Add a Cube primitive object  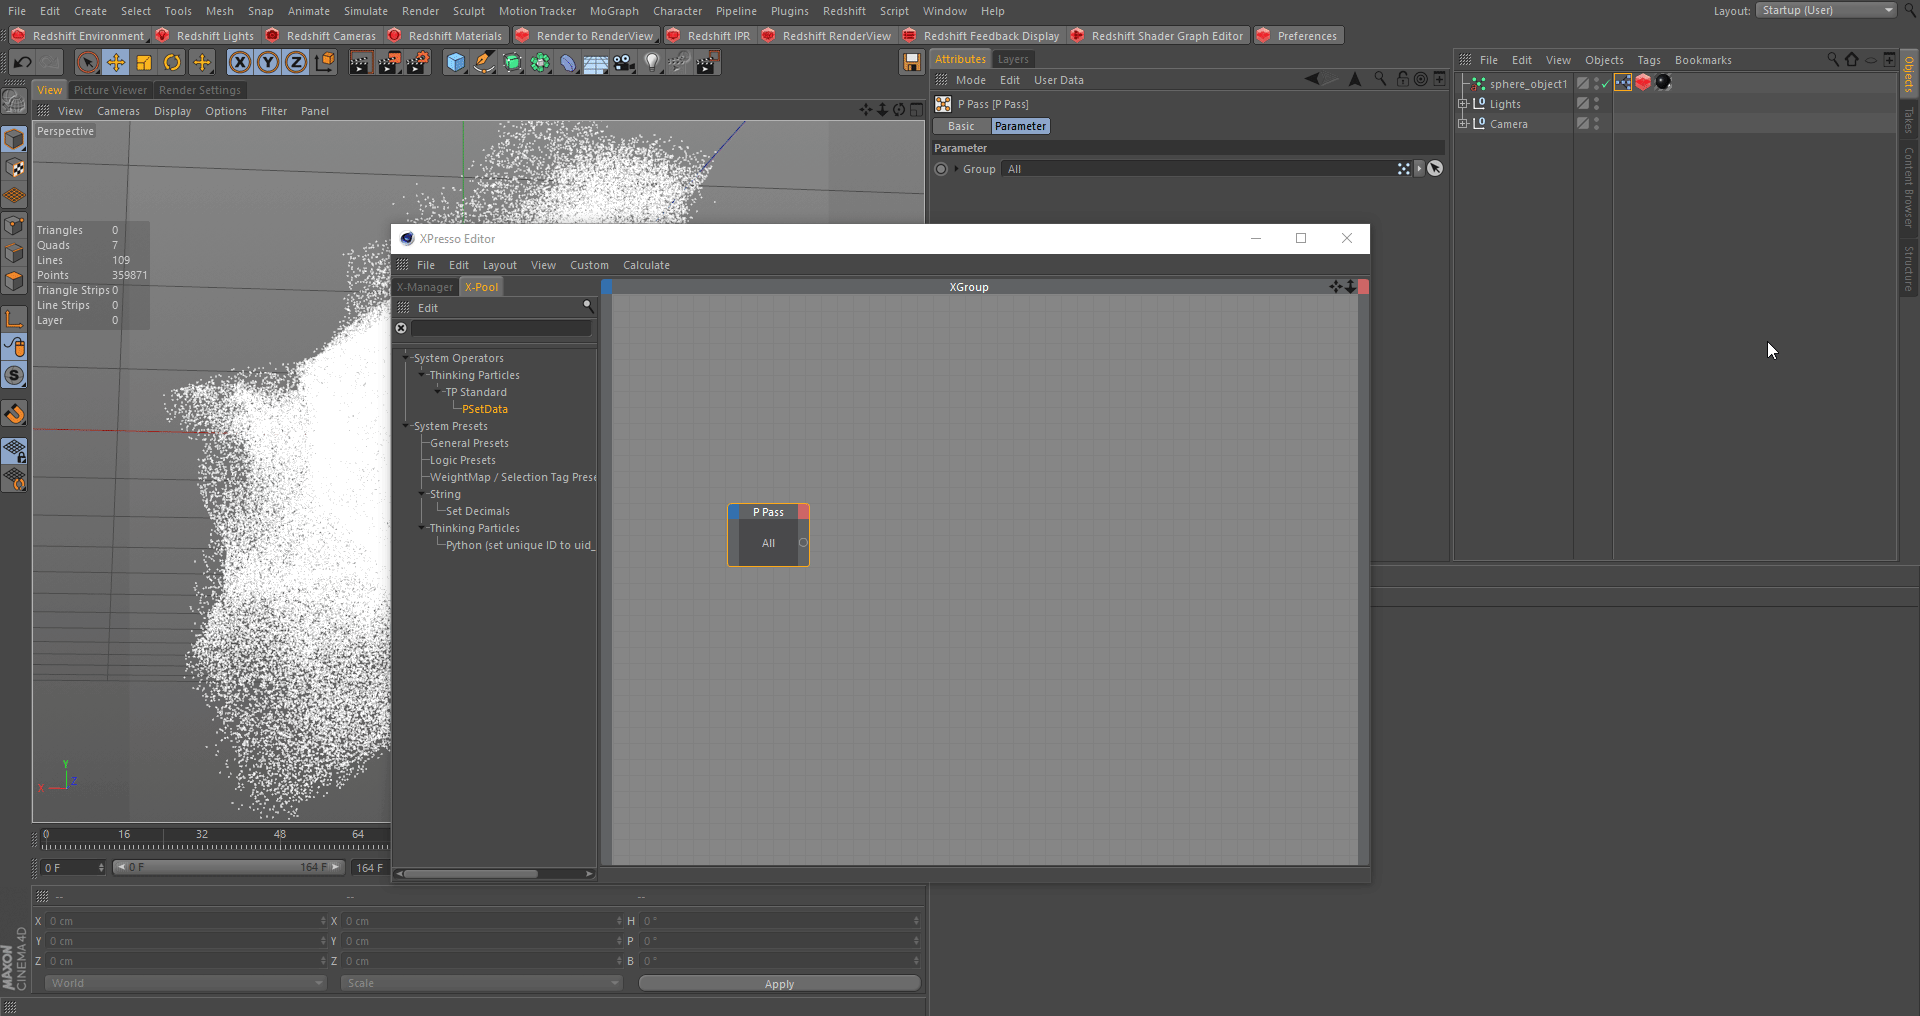click(x=456, y=63)
